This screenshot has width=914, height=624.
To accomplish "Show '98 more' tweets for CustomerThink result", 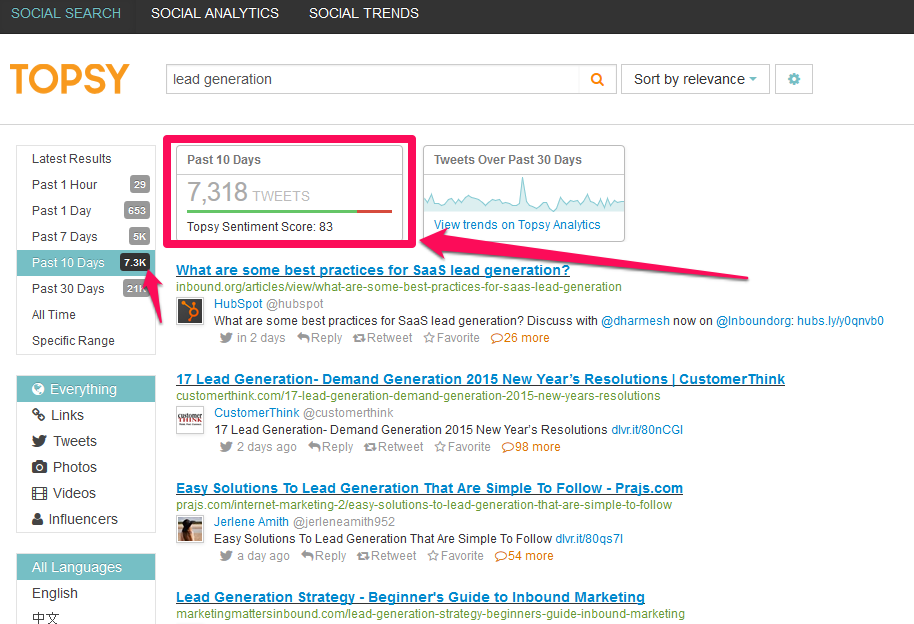I will click(531, 447).
